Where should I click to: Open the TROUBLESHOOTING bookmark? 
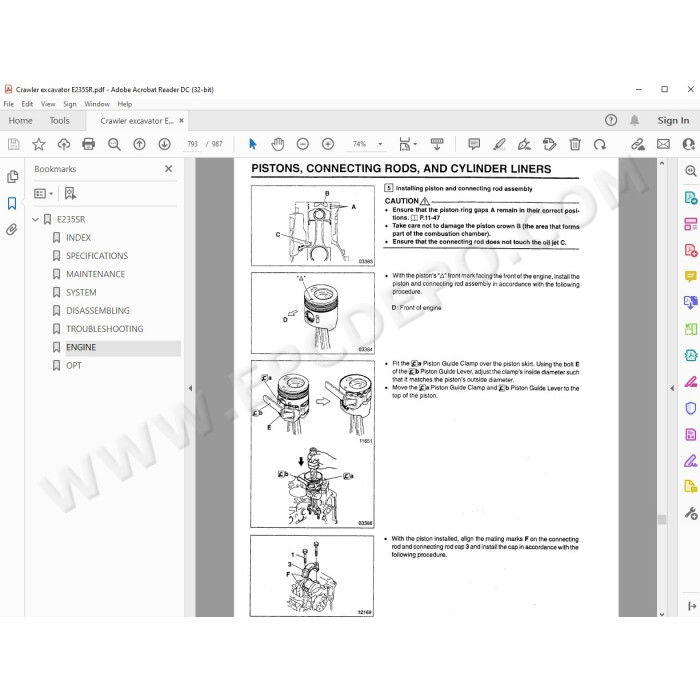[105, 329]
